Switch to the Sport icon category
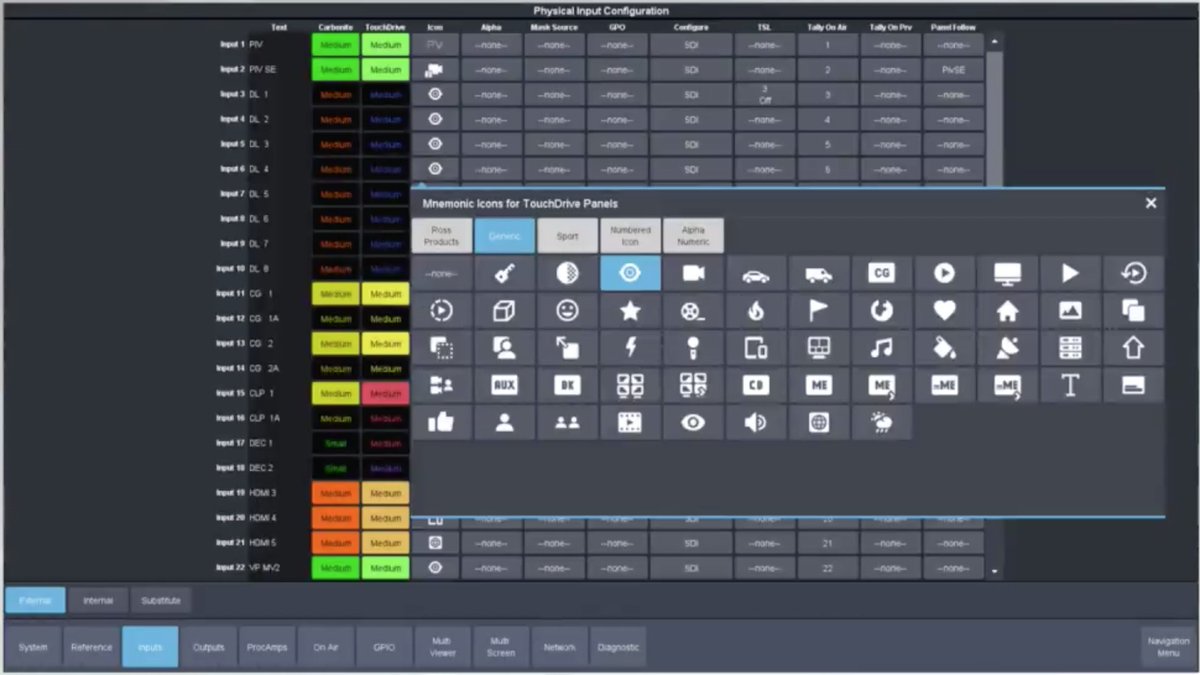Image resolution: width=1200 pixels, height=675 pixels. tap(567, 236)
